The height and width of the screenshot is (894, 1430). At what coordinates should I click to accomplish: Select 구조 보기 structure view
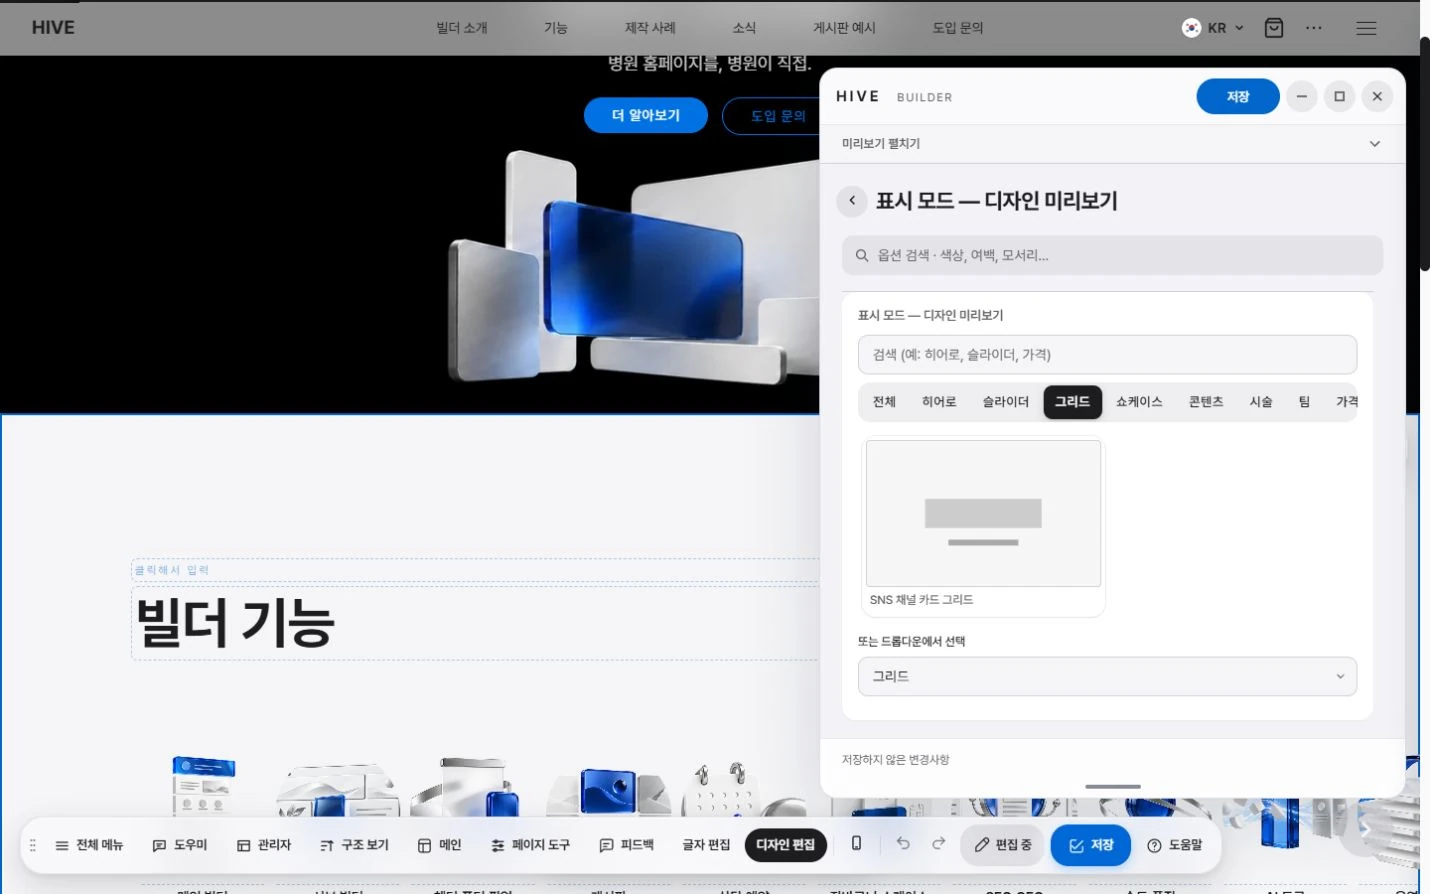pyautogui.click(x=354, y=845)
